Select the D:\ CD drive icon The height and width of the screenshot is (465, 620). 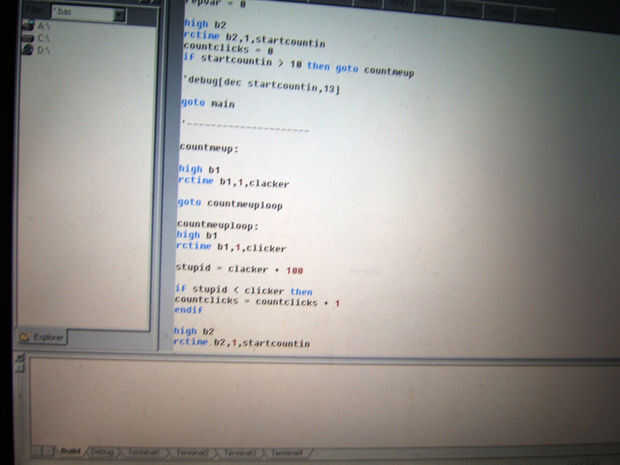pos(28,50)
